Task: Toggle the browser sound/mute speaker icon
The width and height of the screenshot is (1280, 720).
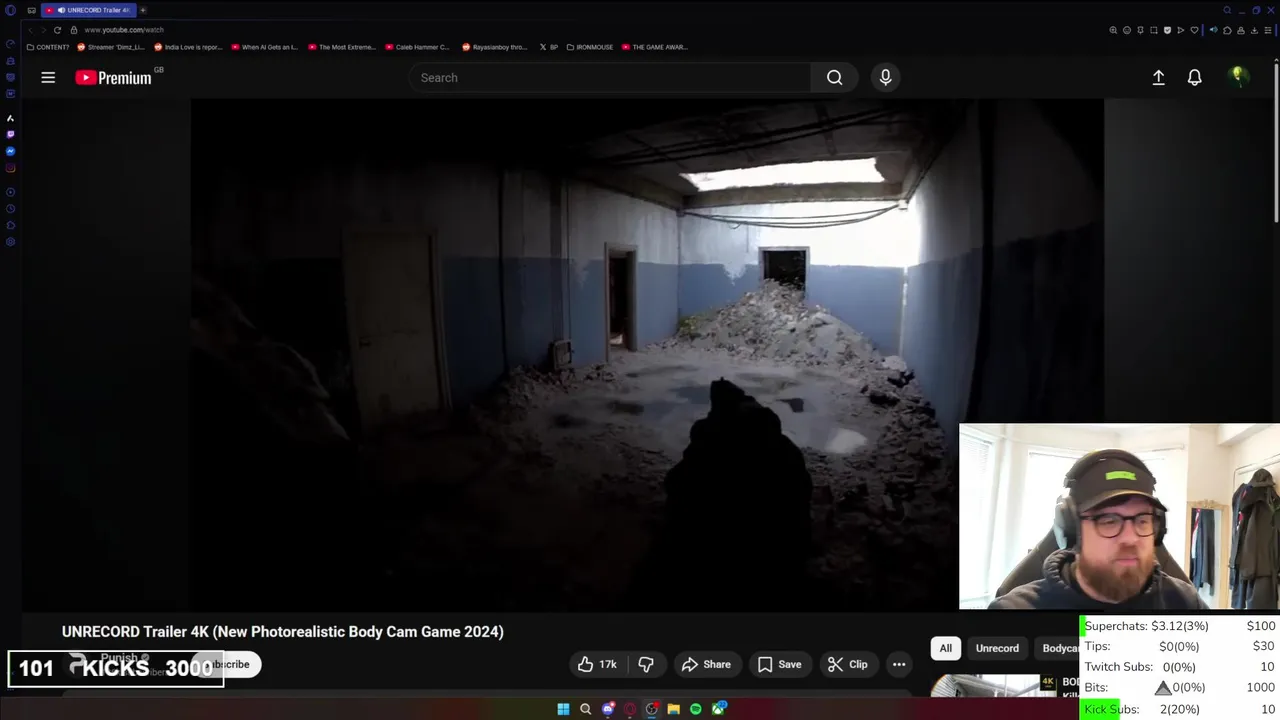Action: (x=1214, y=30)
